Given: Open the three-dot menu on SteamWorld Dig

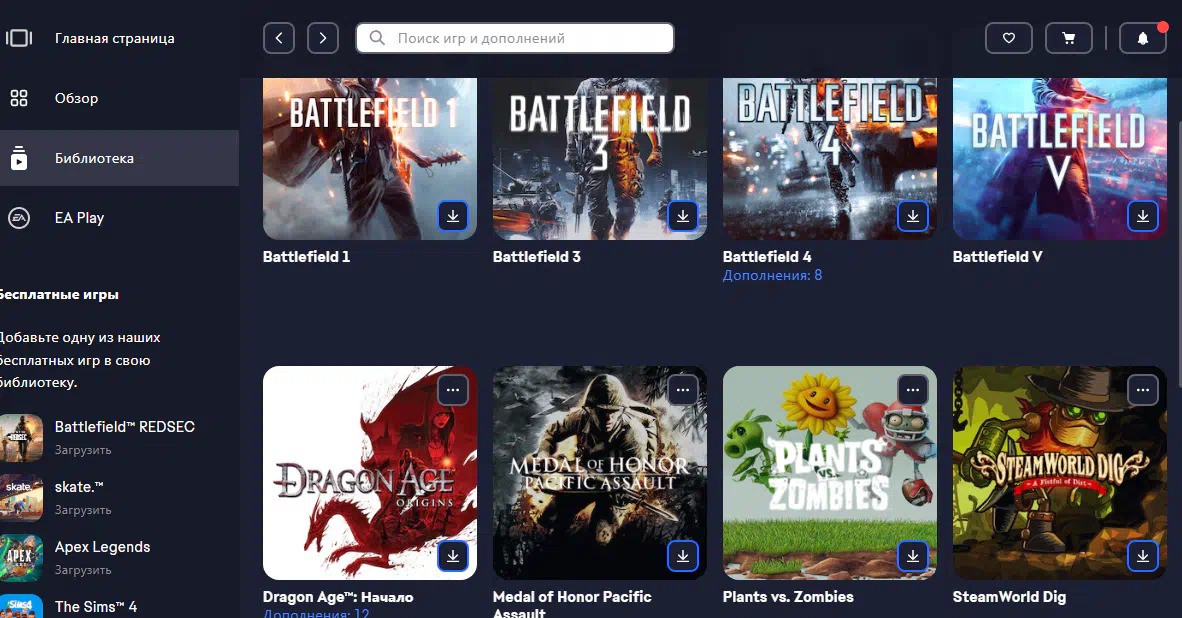Looking at the screenshot, I should point(1143,389).
